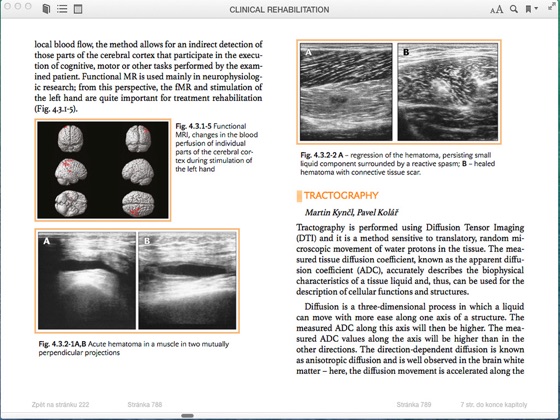Click the '(Fig. 4.3.1-5)' reference in text
Image resolution: width=560 pixels, height=420 pixels.
pos(56,109)
